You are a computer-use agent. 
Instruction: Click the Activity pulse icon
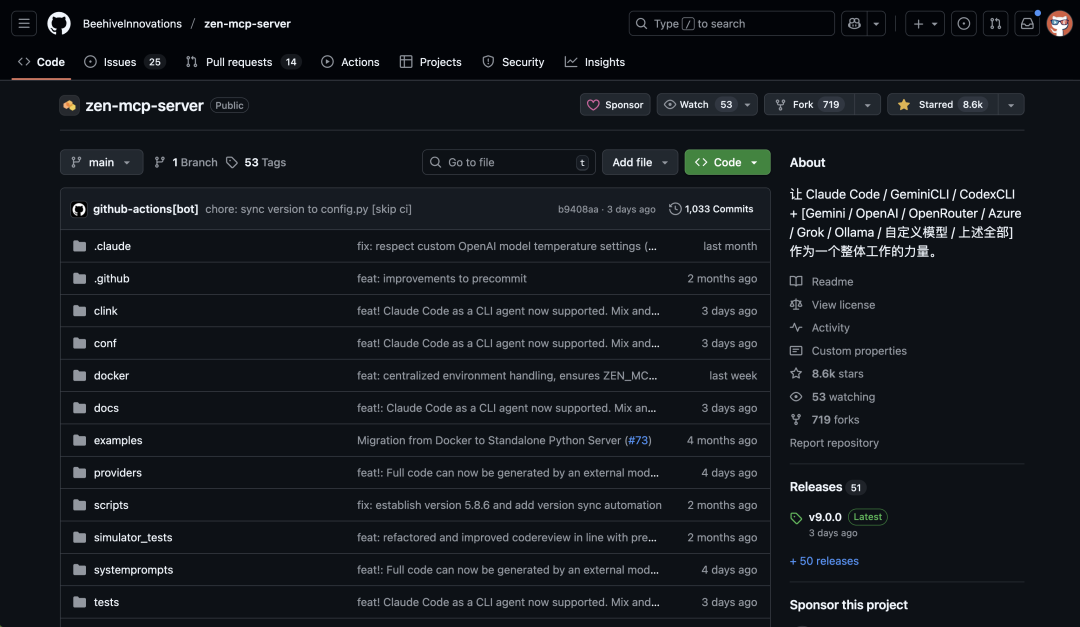tap(796, 327)
